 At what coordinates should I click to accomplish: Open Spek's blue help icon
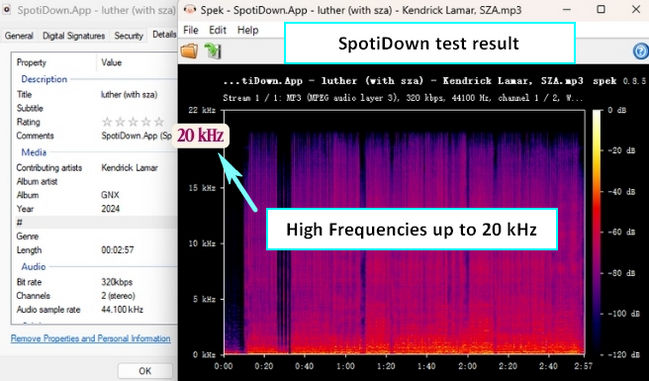tap(641, 51)
